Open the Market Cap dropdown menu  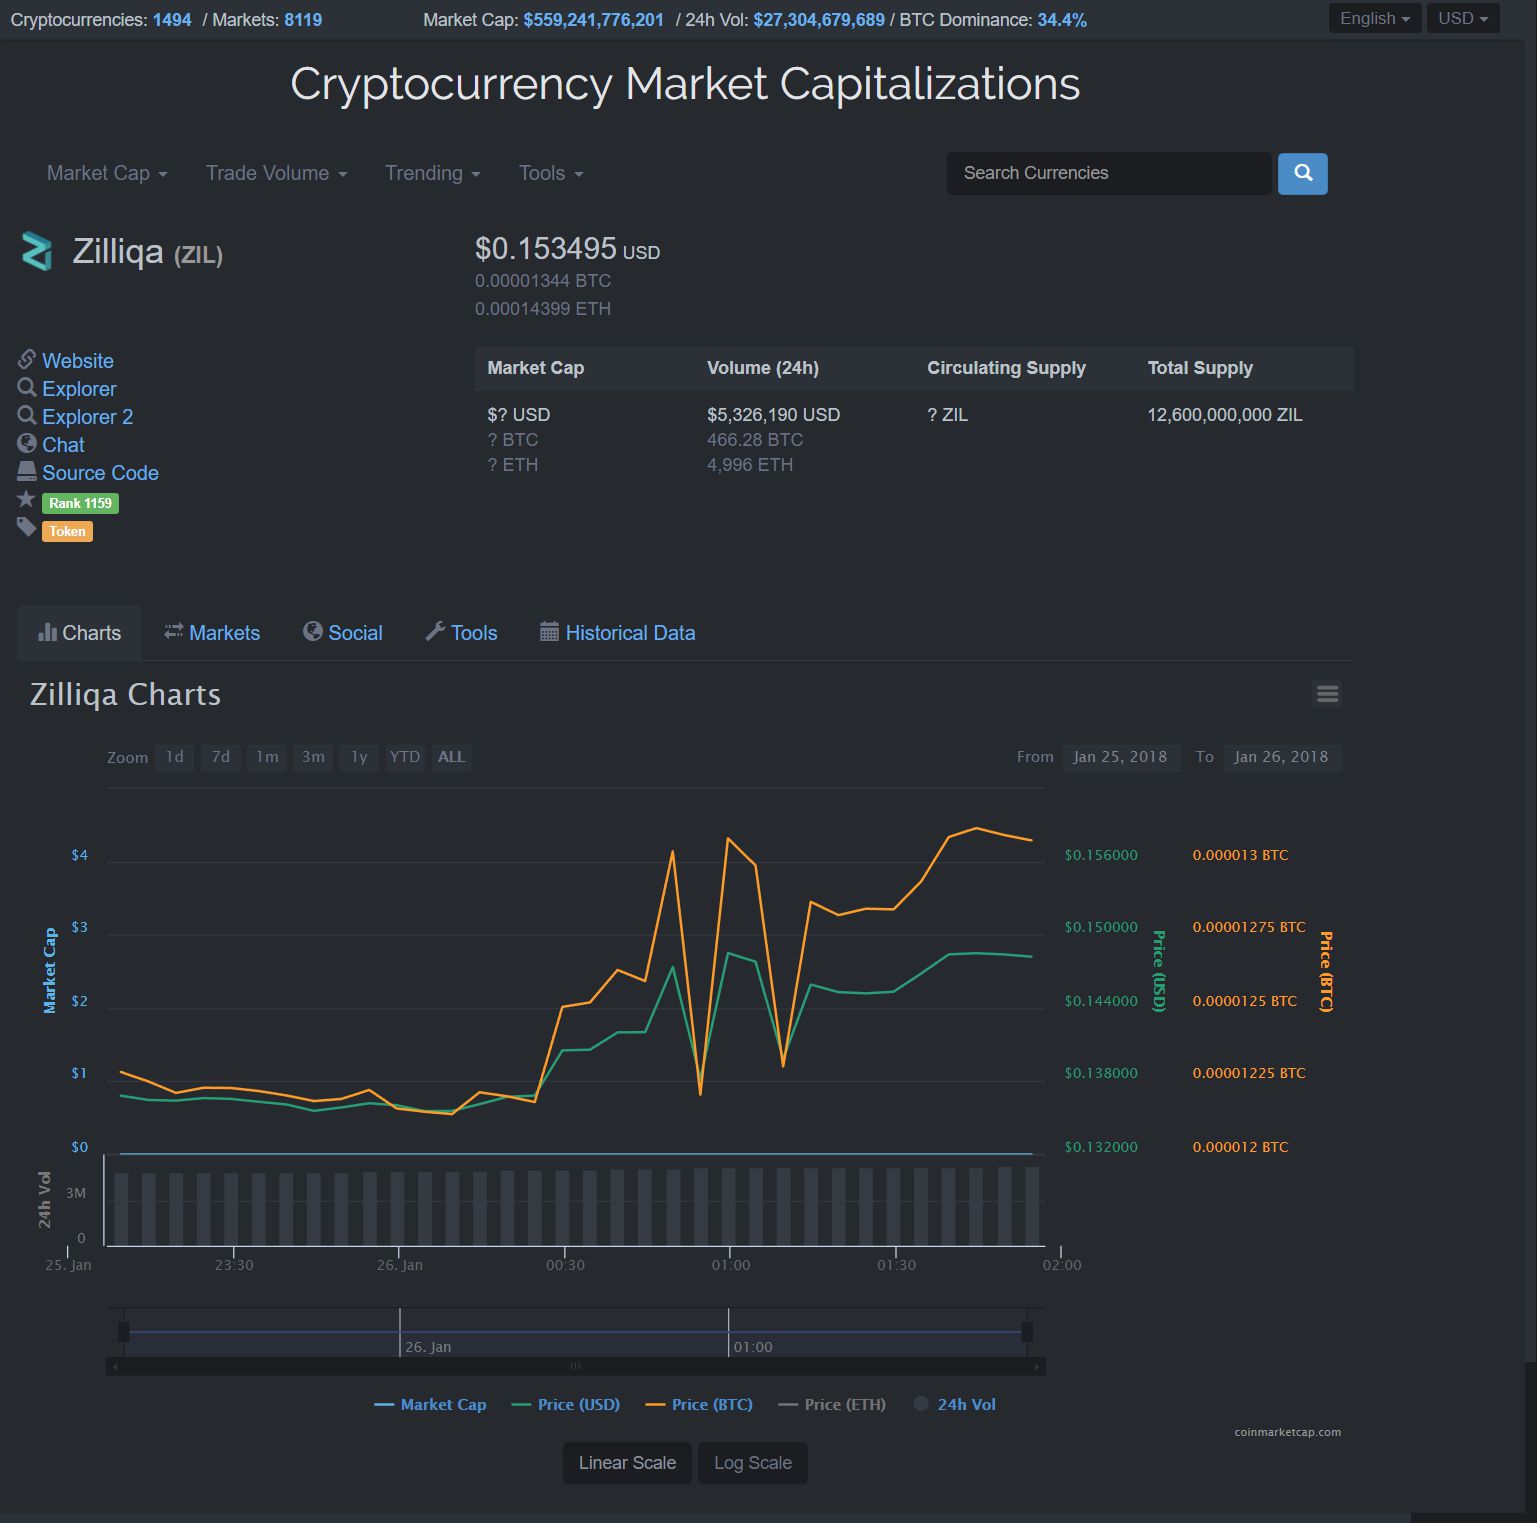(107, 173)
